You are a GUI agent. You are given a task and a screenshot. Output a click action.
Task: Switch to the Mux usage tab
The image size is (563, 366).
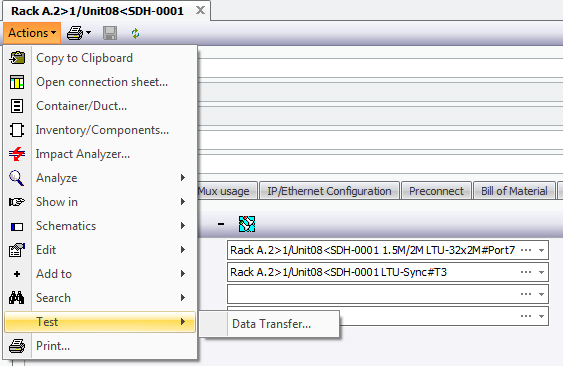click(227, 191)
